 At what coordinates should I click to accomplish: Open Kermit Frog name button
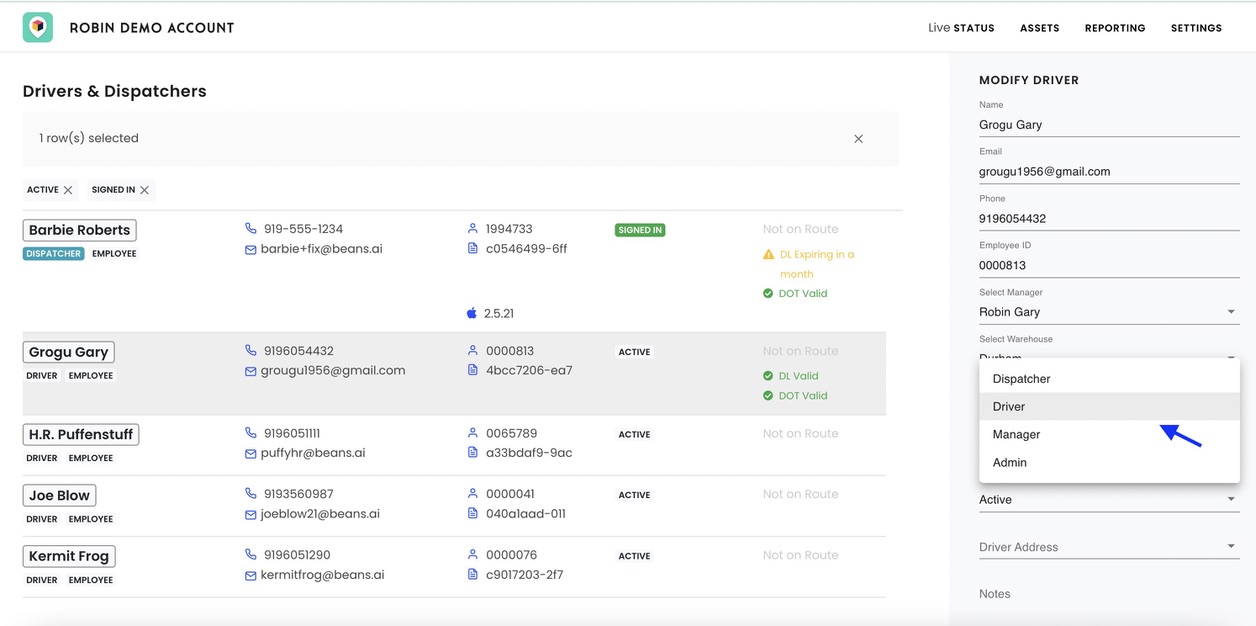click(x=68, y=556)
